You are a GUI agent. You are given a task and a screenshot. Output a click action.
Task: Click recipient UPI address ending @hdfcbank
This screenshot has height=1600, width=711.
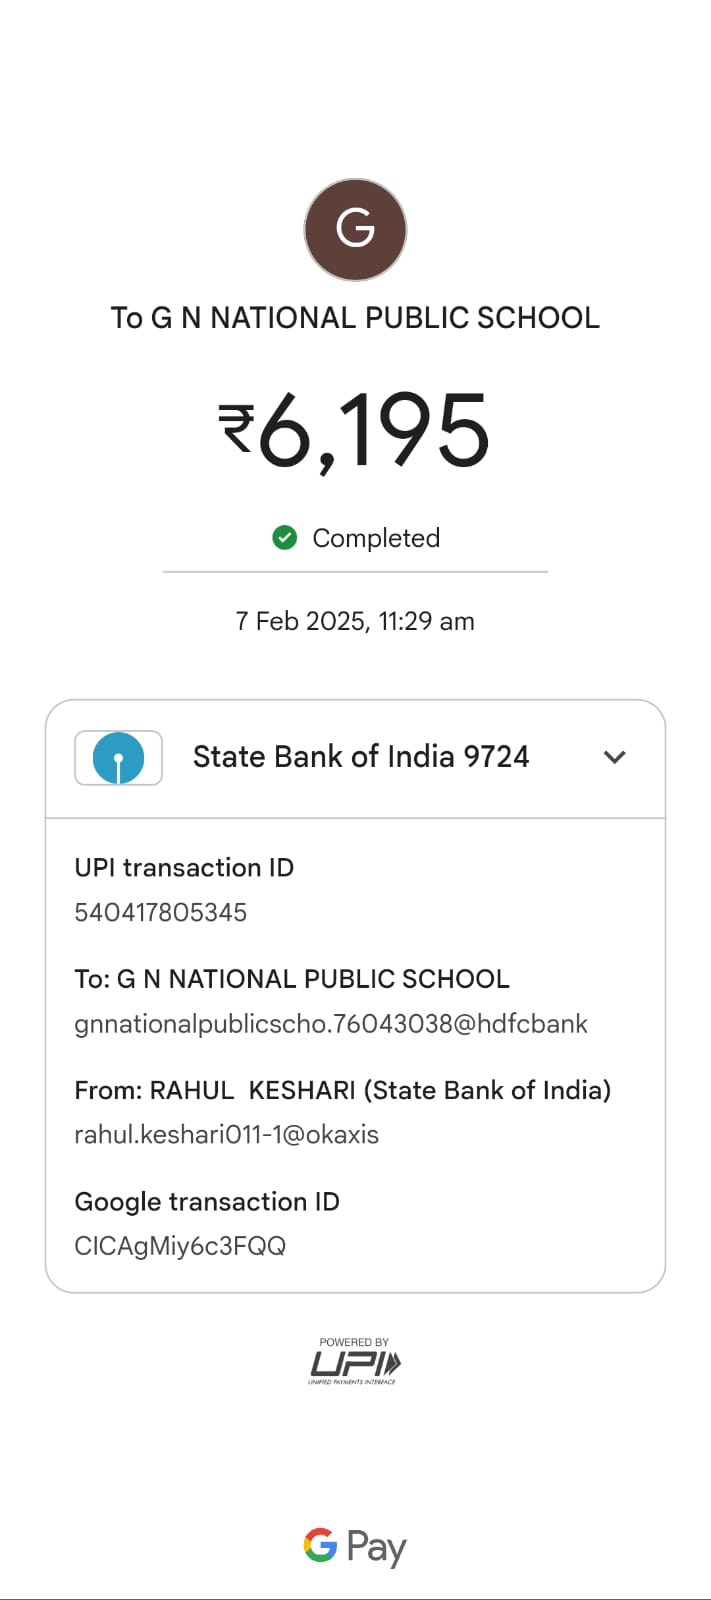[x=331, y=1024]
